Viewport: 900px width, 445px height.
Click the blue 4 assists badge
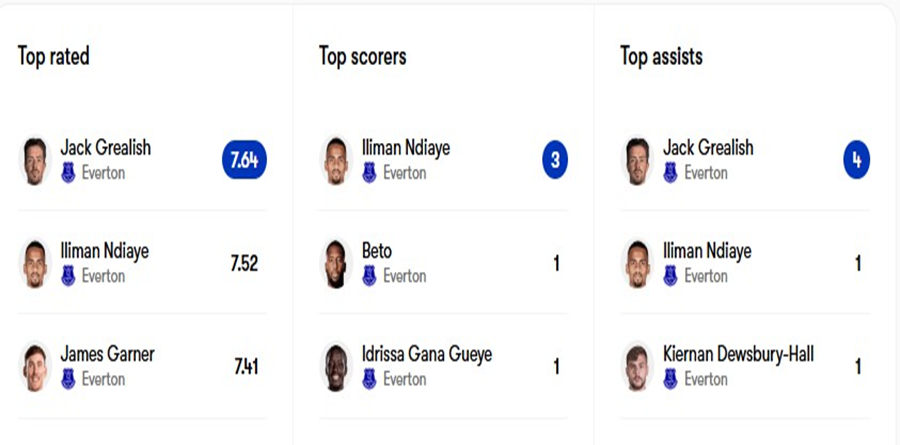click(x=856, y=160)
